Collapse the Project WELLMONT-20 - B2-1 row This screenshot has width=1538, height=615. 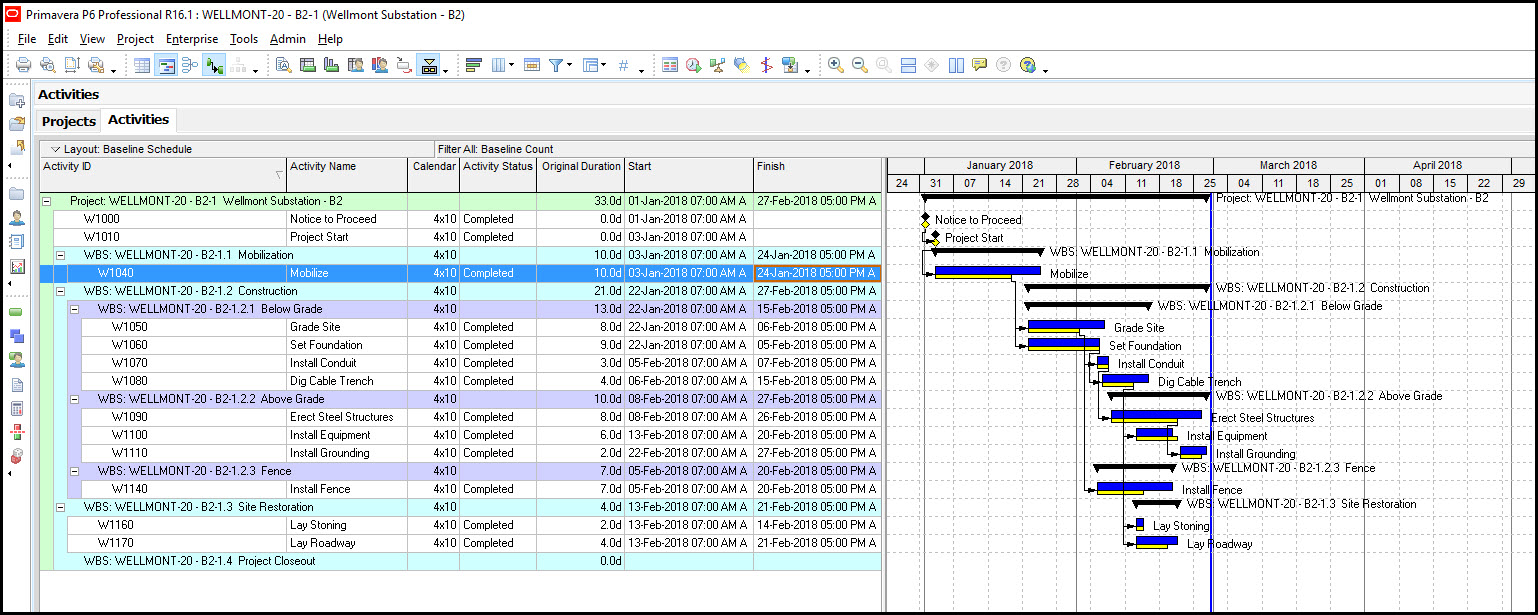pos(46,201)
